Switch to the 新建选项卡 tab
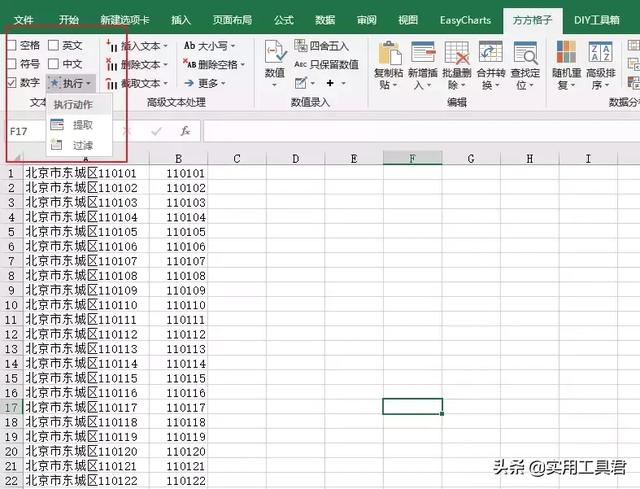The width and height of the screenshot is (640, 489). (x=125, y=20)
